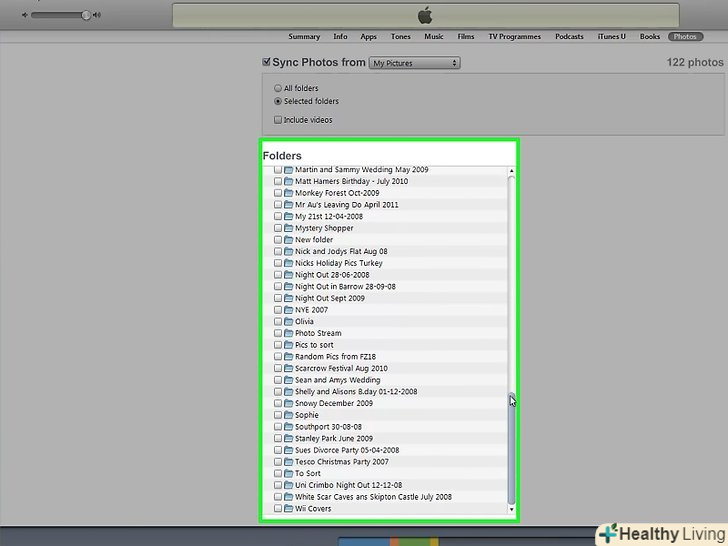Select the All folders radio button
The width and height of the screenshot is (728, 546).
coord(278,88)
